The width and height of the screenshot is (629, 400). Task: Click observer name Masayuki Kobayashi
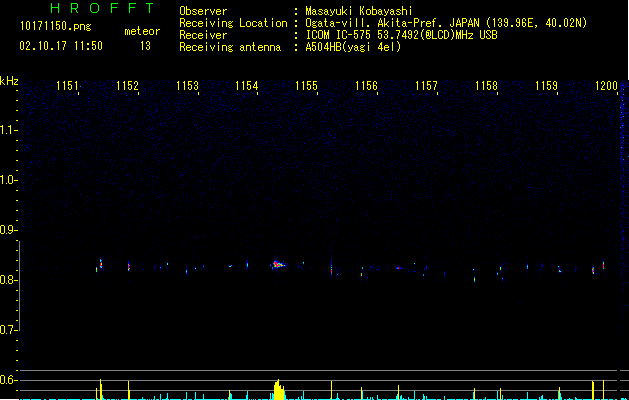coord(358,11)
